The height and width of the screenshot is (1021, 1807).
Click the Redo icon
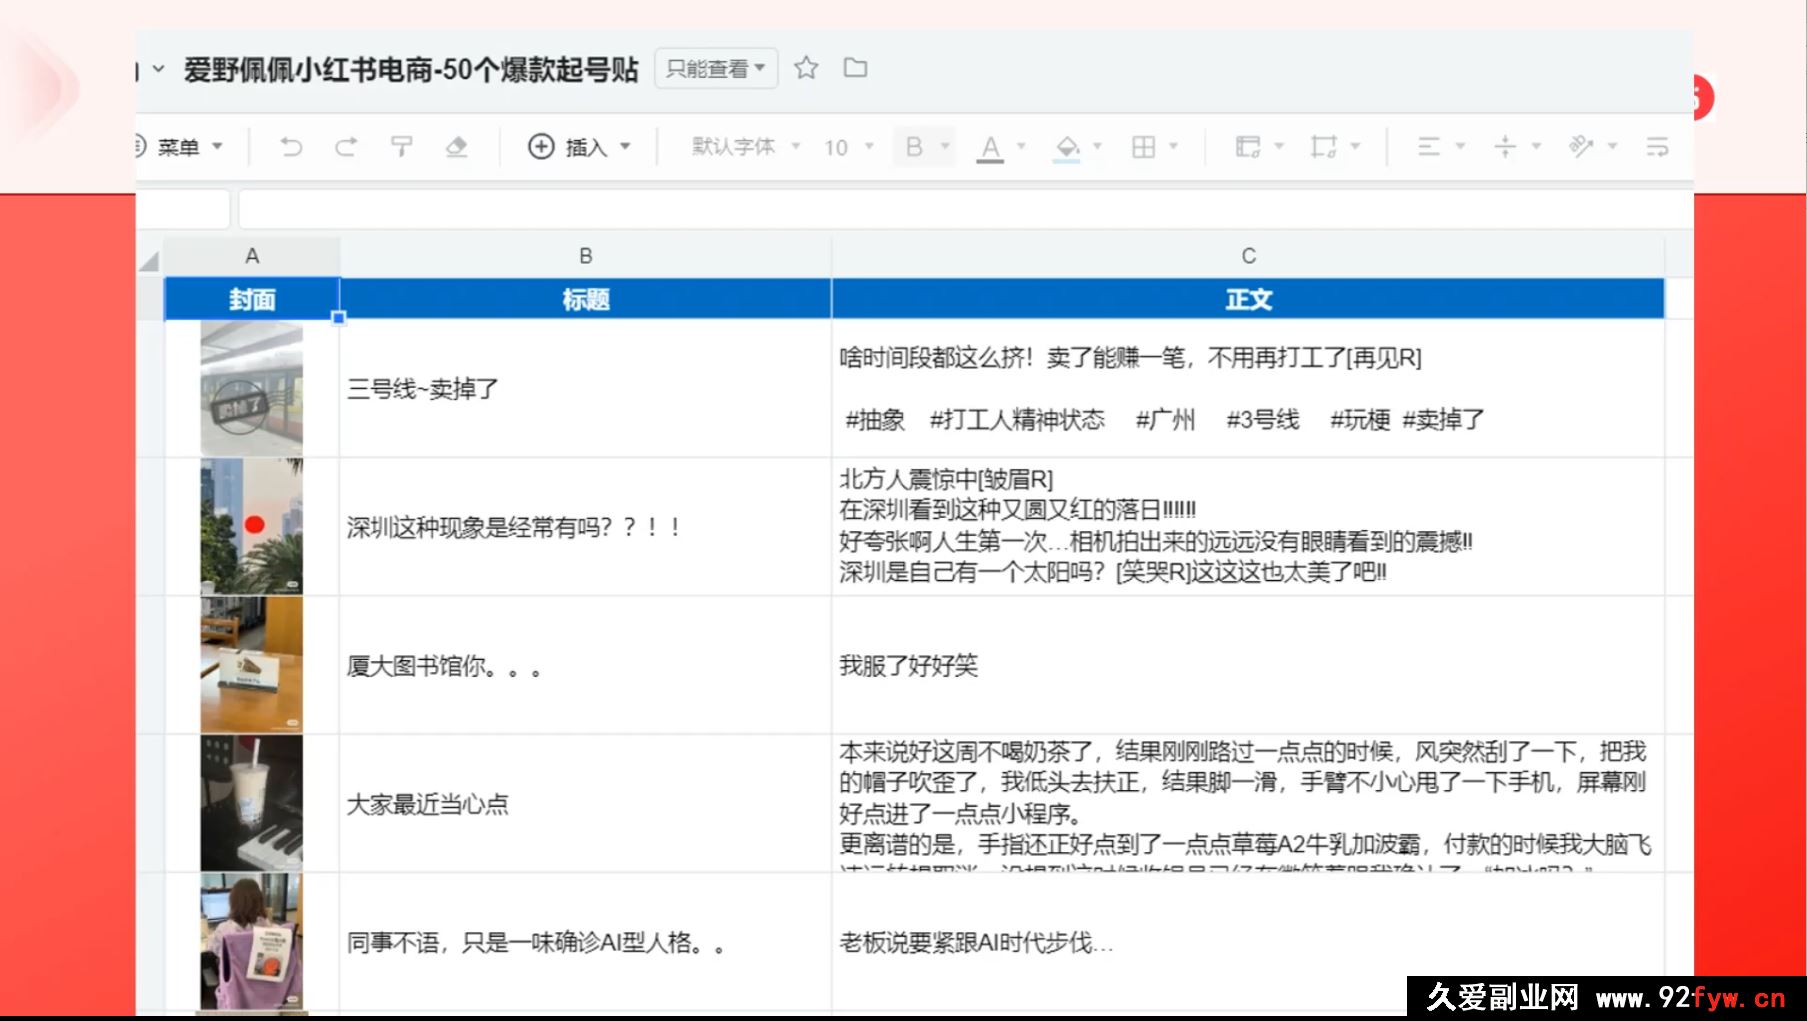coord(347,146)
